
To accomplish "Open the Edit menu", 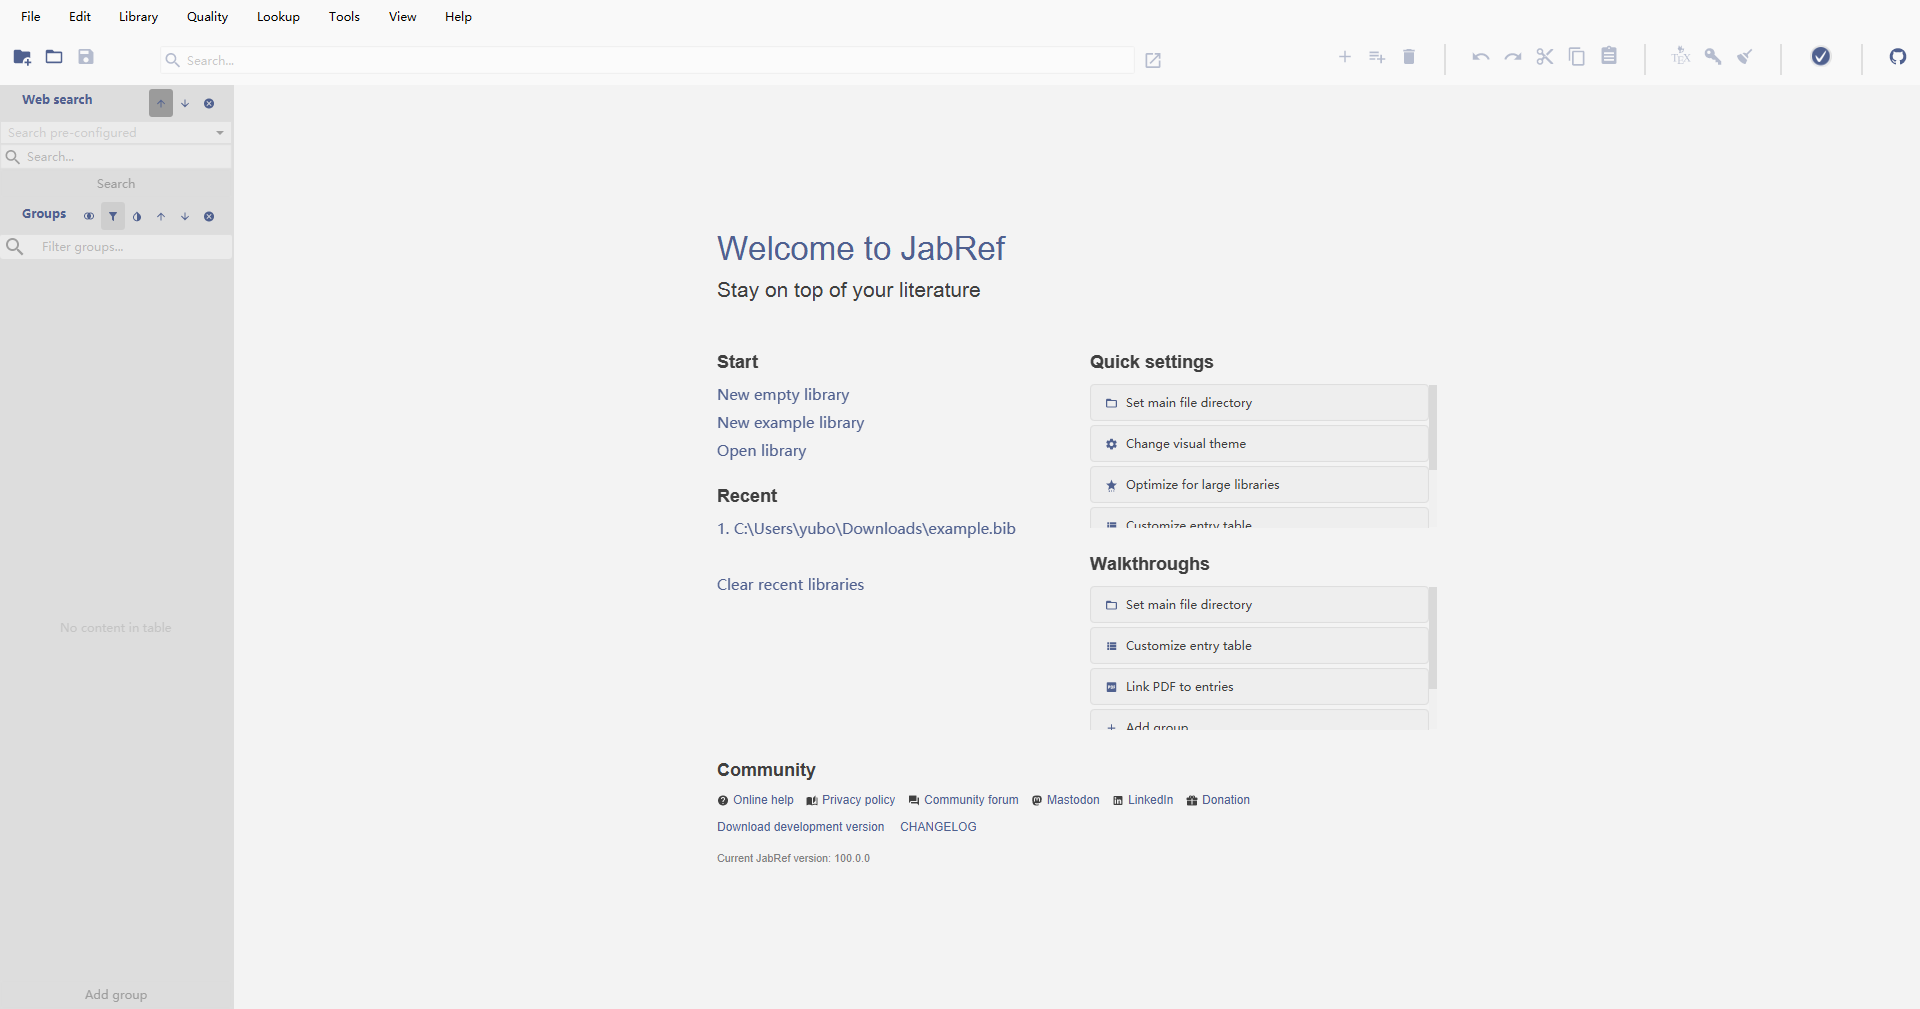I will [x=80, y=16].
